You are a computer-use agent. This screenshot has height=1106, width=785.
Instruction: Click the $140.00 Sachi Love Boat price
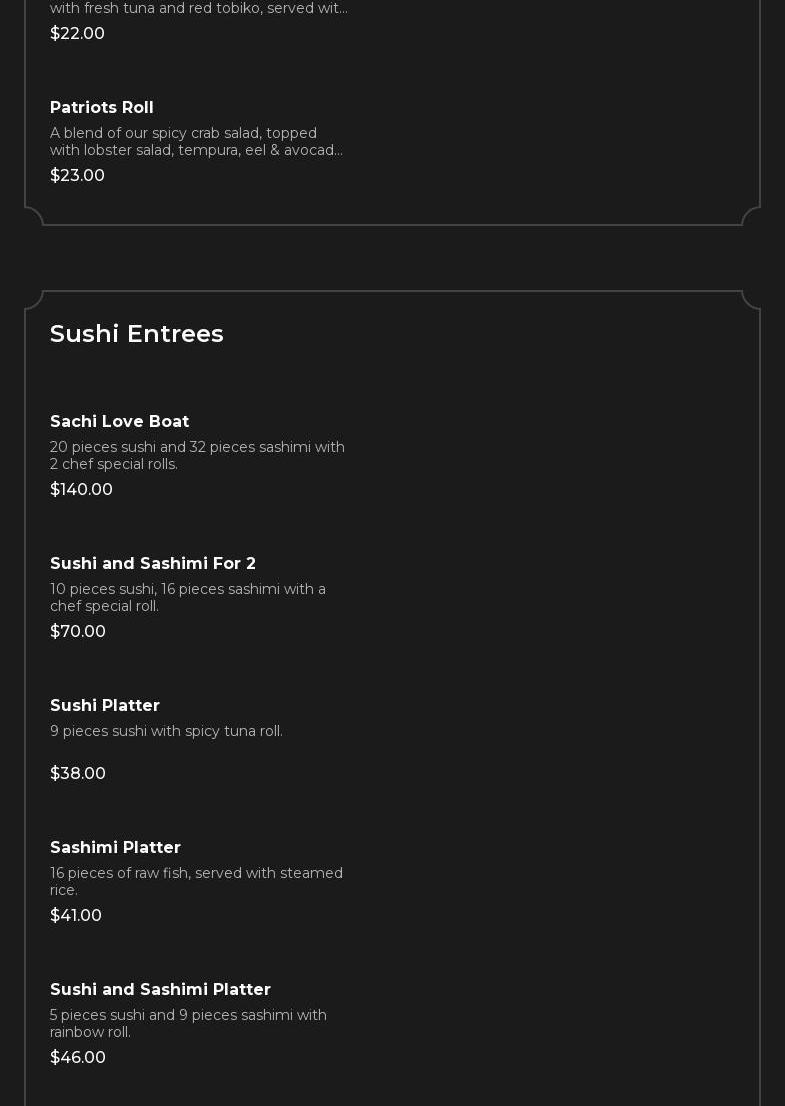tap(81, 489)
